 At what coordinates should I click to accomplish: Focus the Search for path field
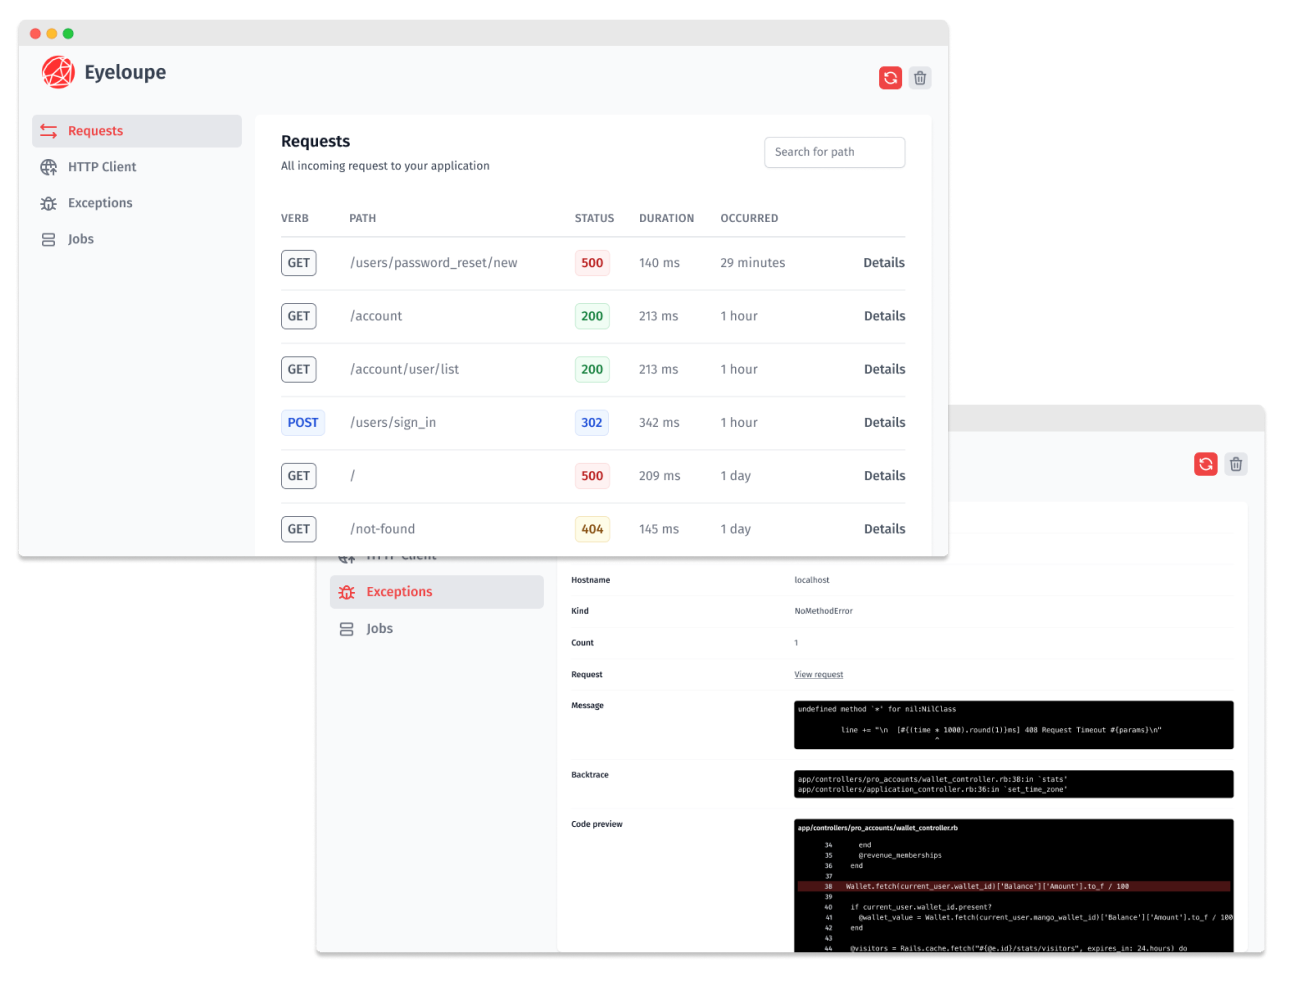point(834,152)
